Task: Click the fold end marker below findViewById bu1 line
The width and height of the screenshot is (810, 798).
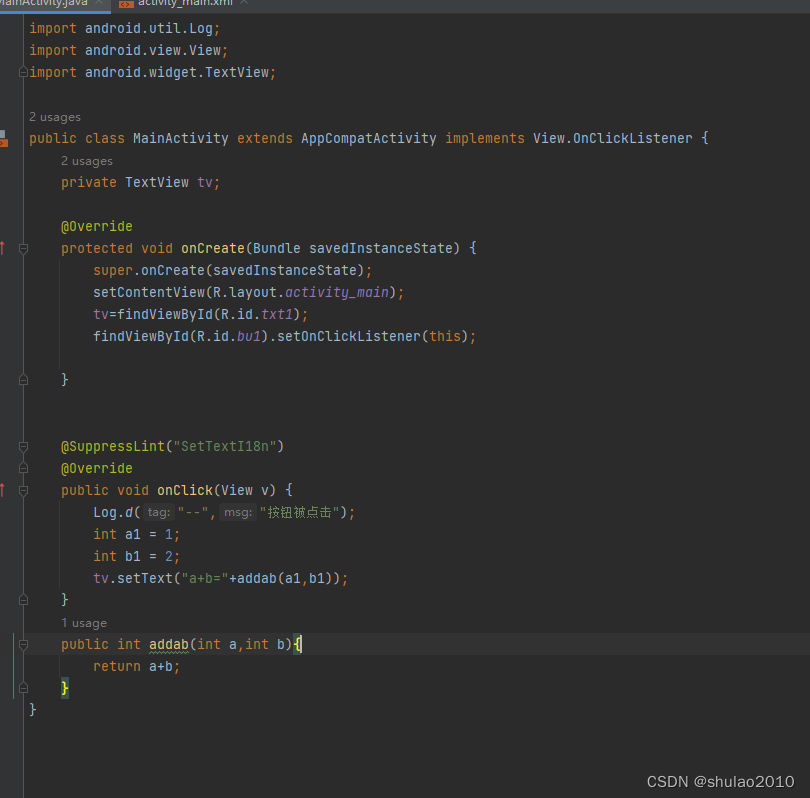Action: [x=23, y=380]
